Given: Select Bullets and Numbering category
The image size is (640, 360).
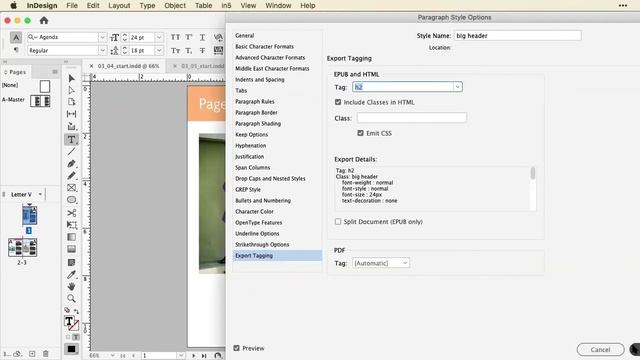Looking at the screenshot, I should tap(263, 201).
